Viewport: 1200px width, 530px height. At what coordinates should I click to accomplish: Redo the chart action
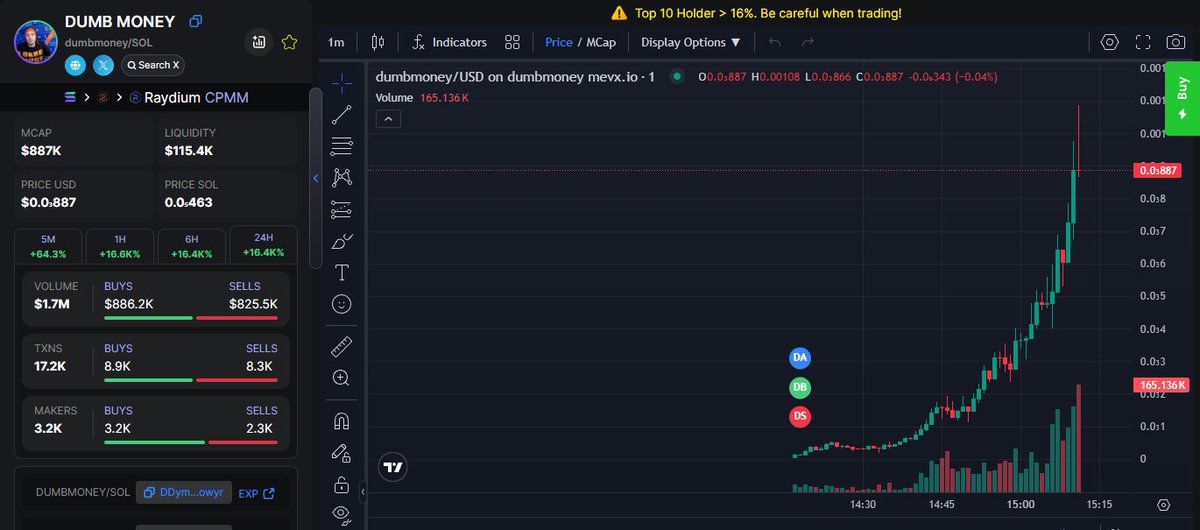coord(808,42)
